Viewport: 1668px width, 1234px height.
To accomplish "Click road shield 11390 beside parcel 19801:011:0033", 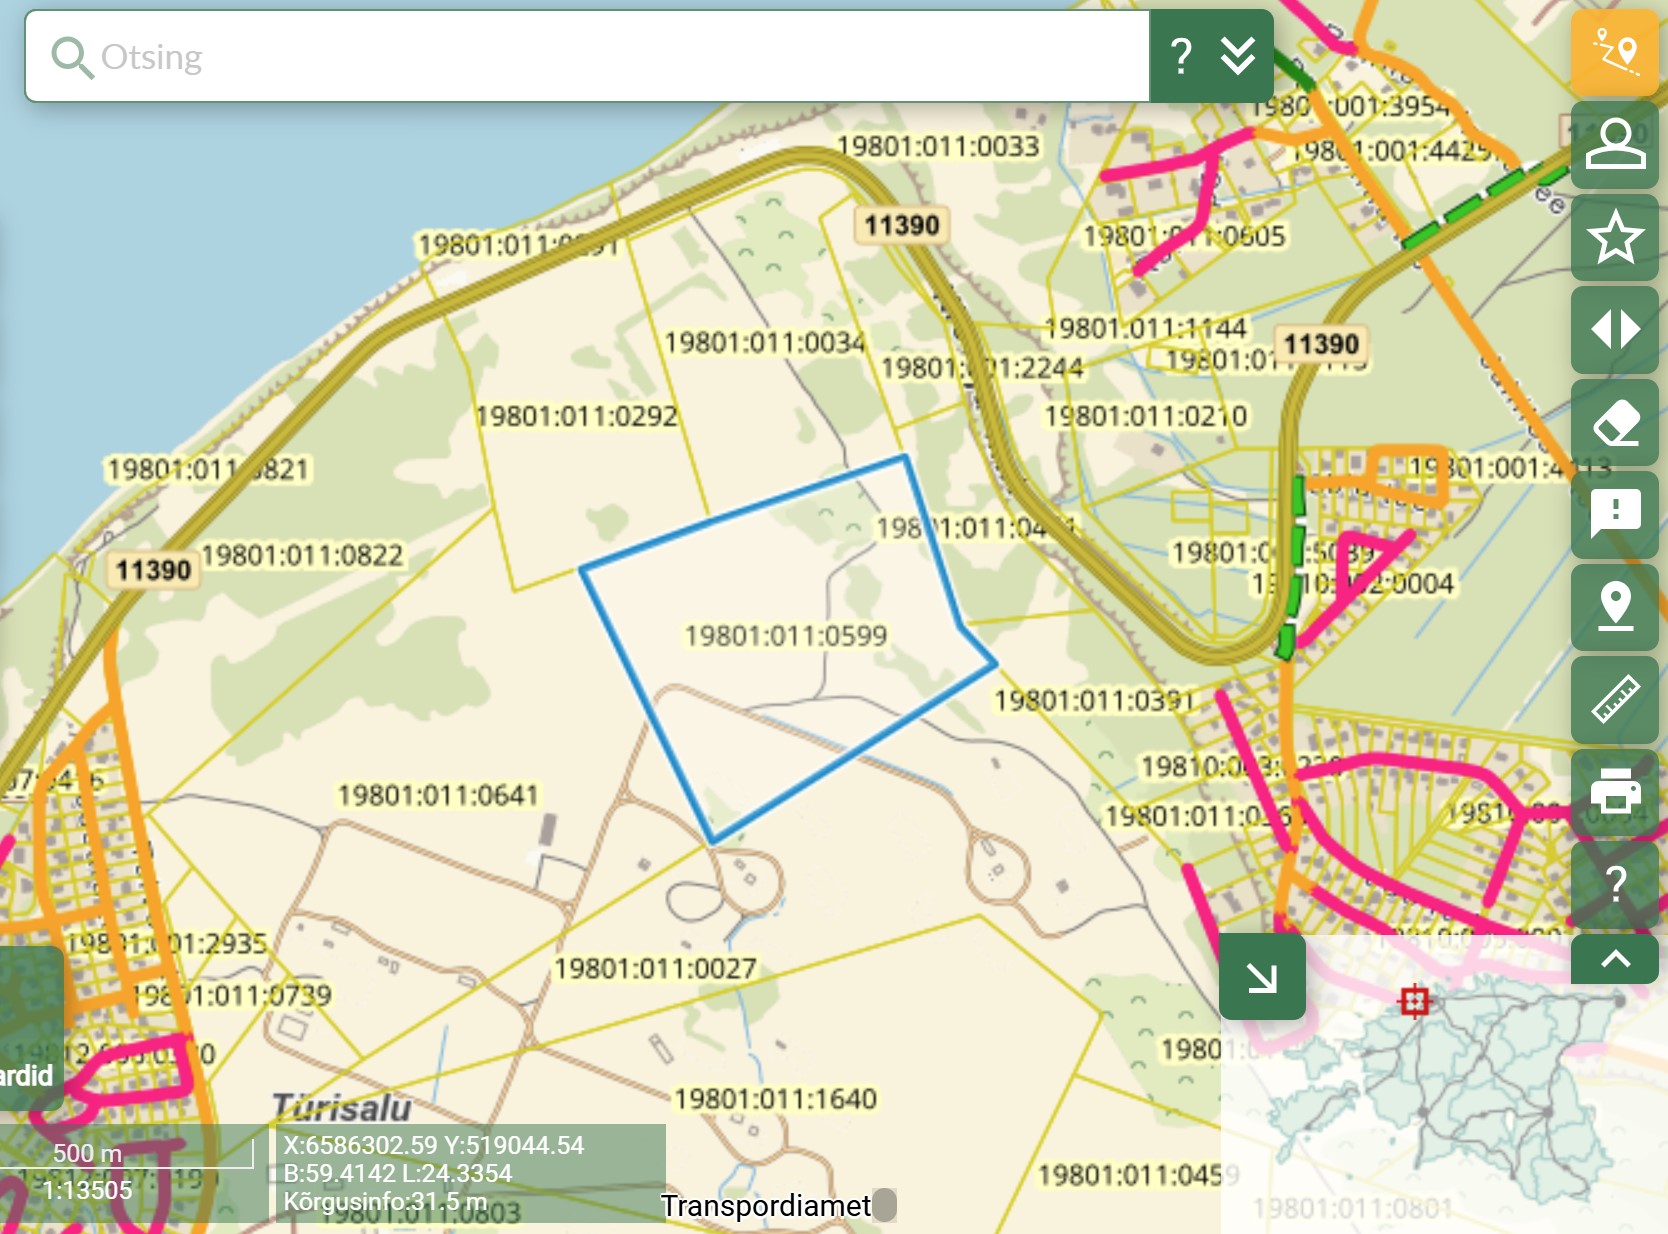I will (x=902, y=225).
